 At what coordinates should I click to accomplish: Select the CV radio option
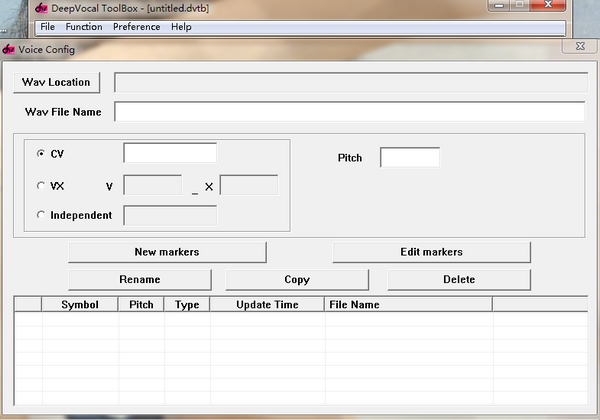(x=41, y=154)
